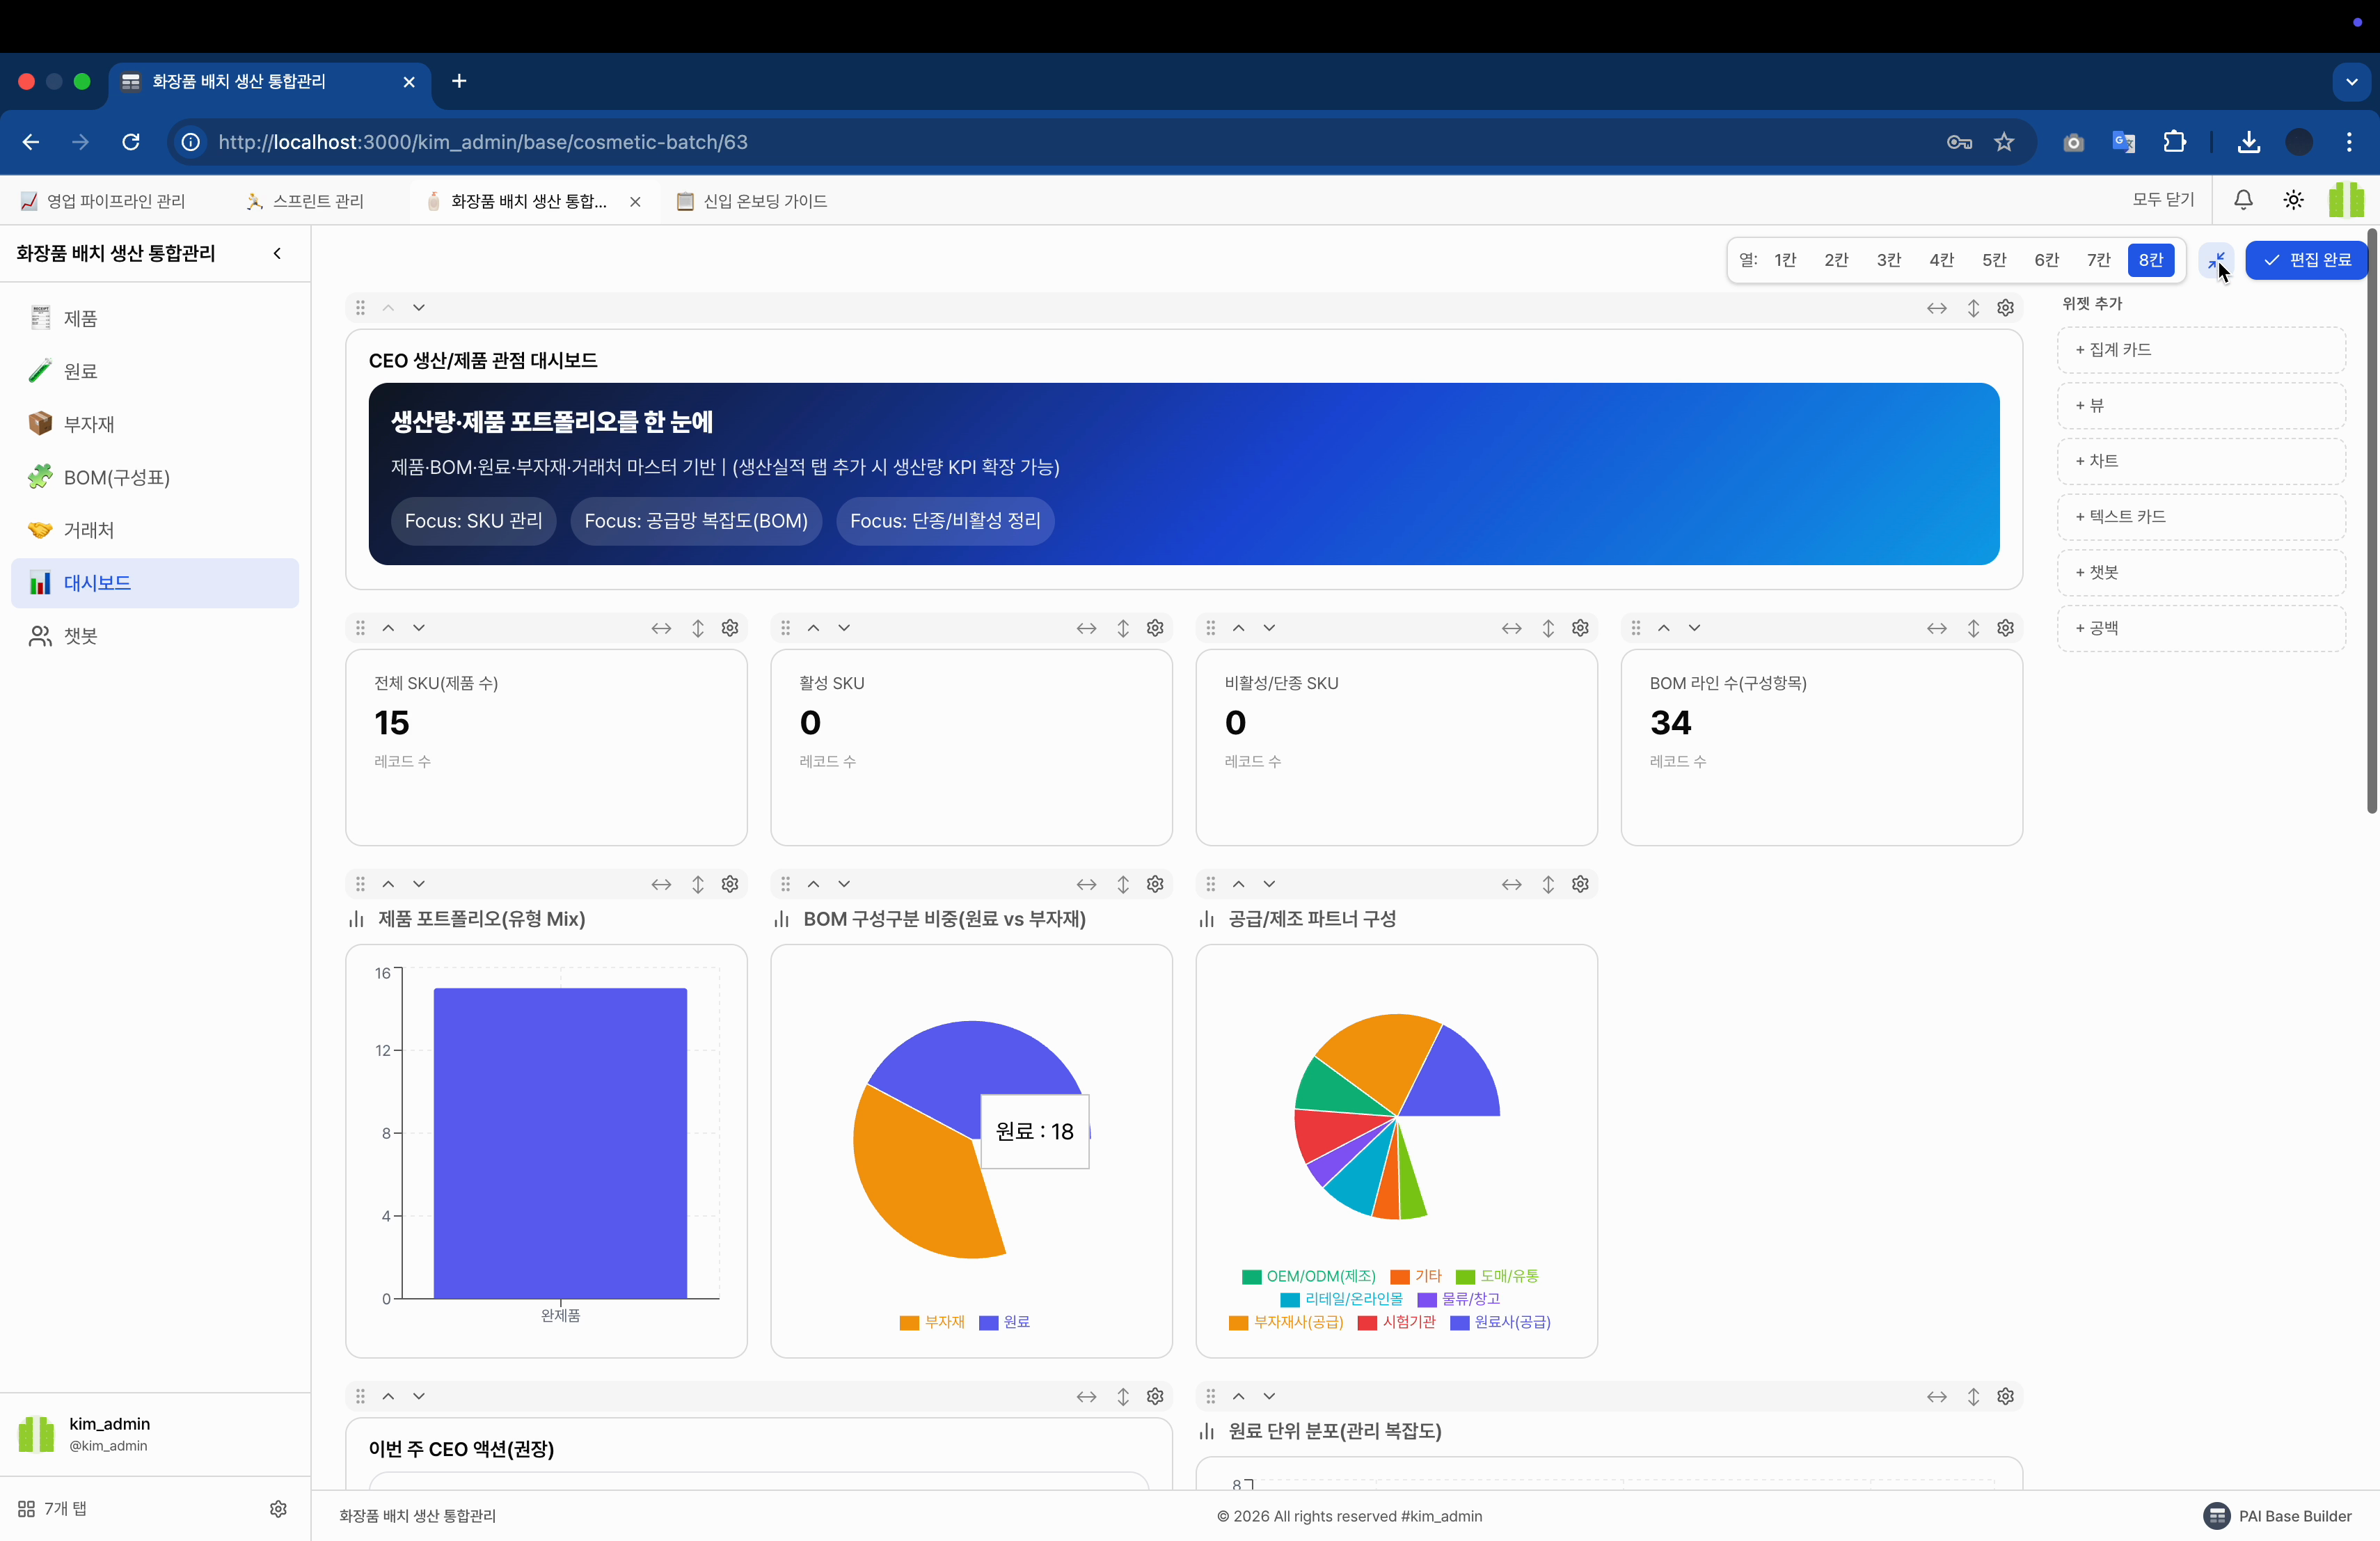Select the 1칸 column layout
This screenshot has height=1541, width=2380.
(1784, 260)
